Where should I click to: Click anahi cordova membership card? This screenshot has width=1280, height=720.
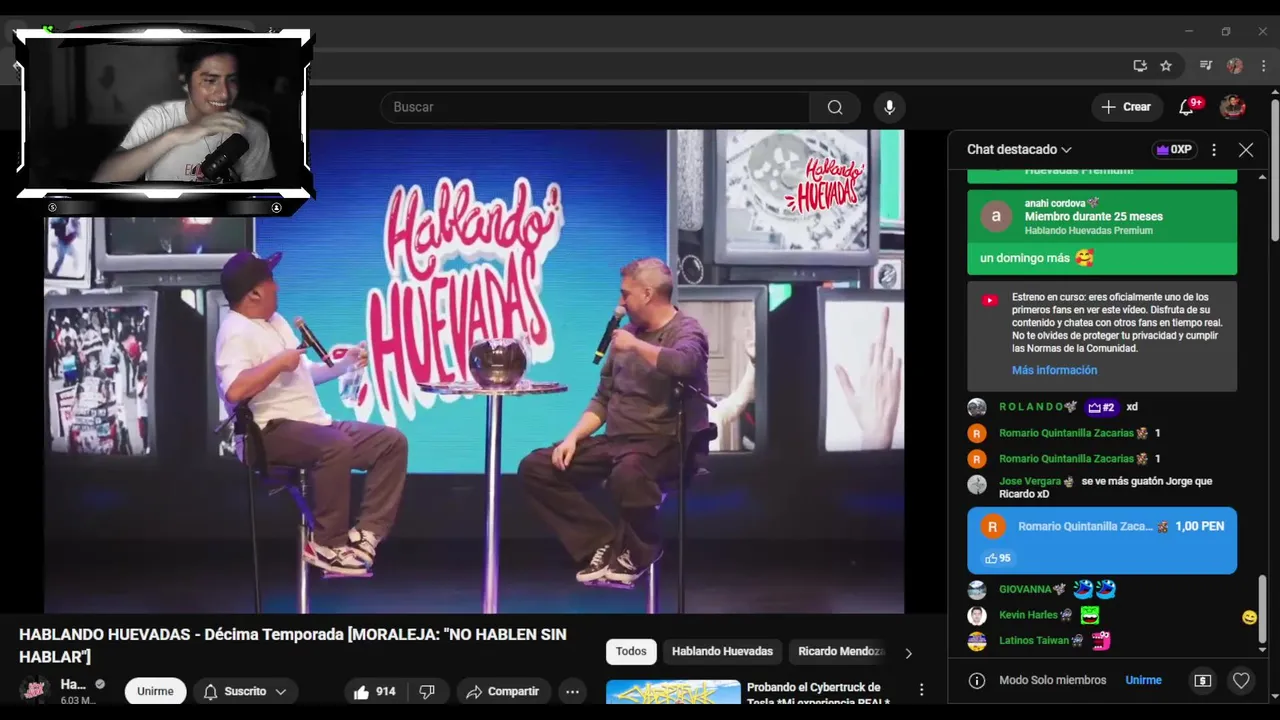pos(1102,232)
